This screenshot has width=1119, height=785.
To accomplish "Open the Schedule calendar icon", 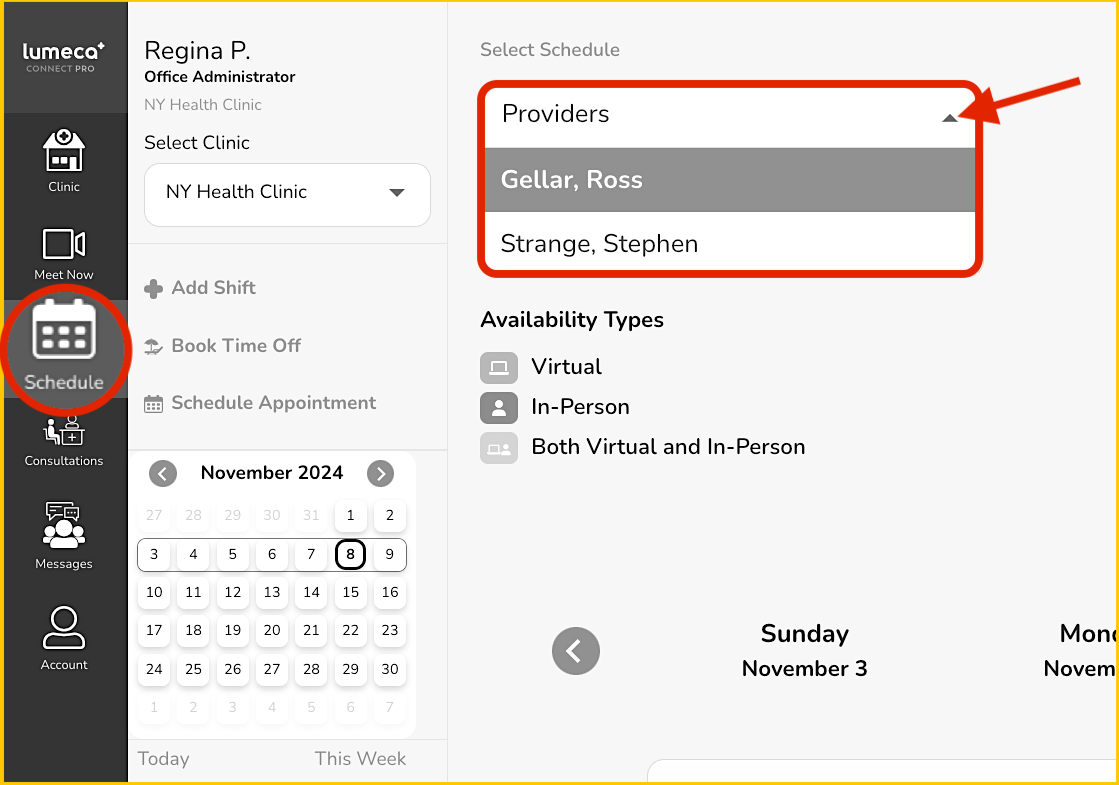I will (x=64, y=332).
